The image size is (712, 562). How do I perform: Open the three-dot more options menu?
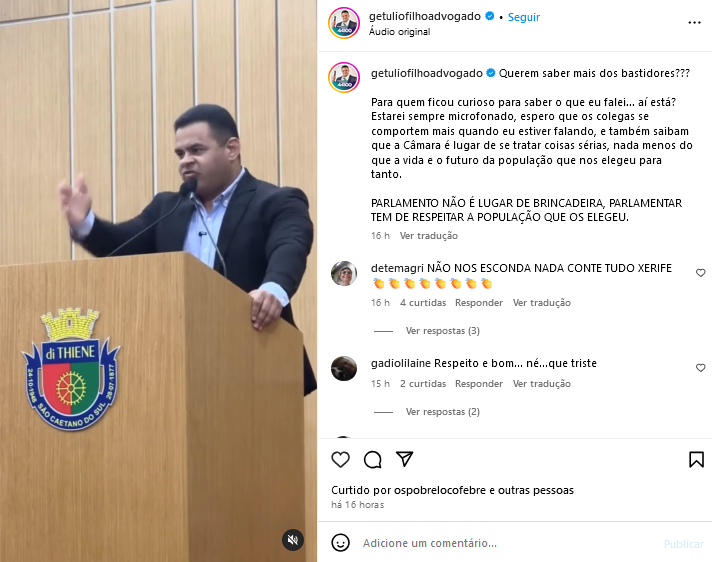[x=694, y=23]
